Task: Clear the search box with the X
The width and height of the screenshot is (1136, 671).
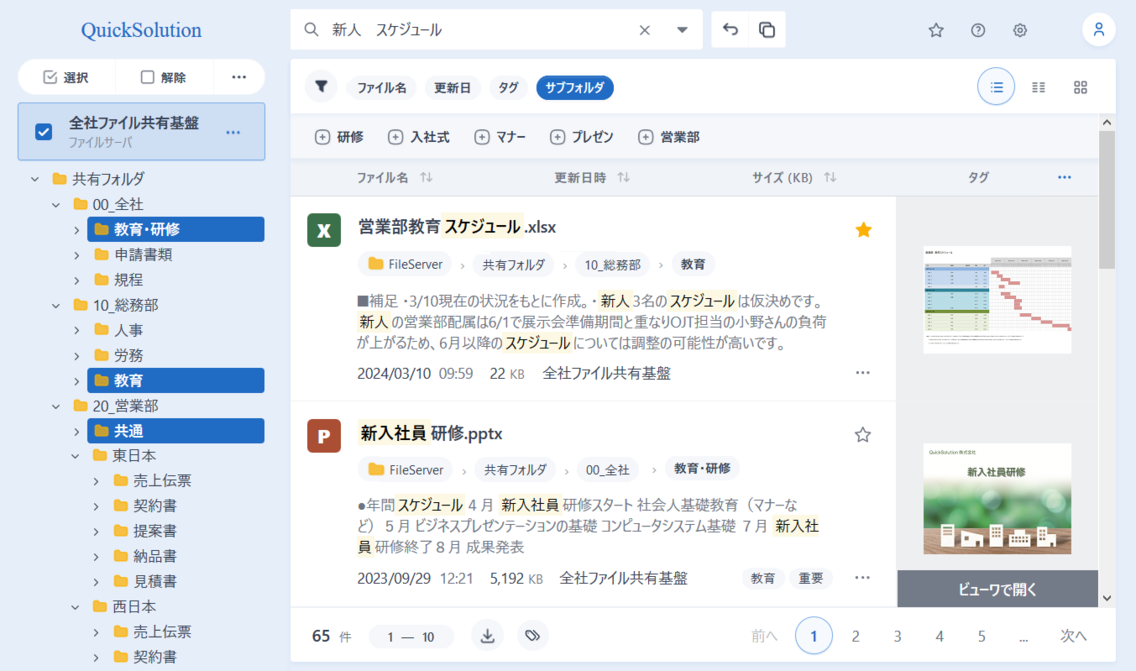Action: click(x=644, y=29)
